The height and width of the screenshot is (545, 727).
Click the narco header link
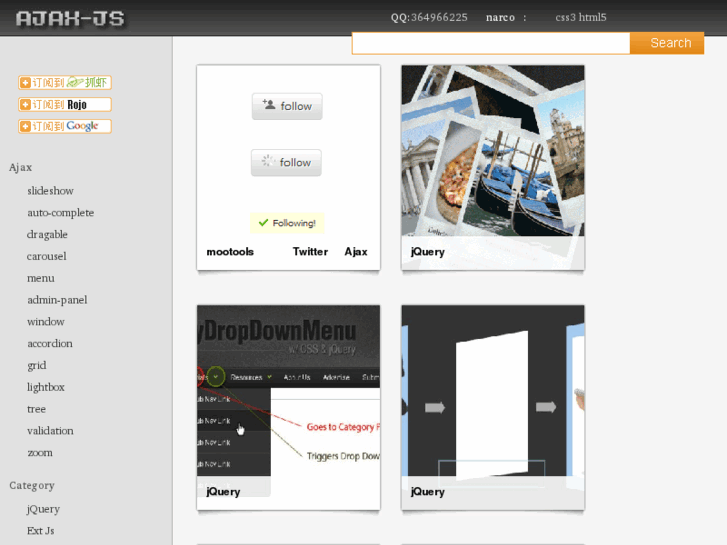click(x=500, y=18)
